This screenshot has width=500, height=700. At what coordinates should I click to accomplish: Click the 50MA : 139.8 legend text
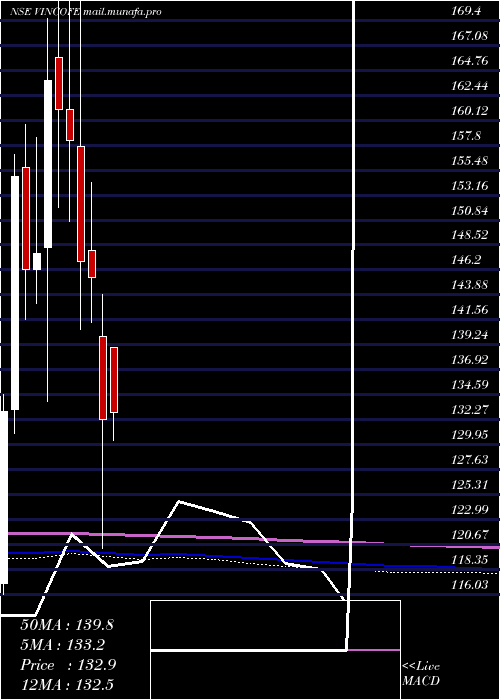[x=67, y=625]
